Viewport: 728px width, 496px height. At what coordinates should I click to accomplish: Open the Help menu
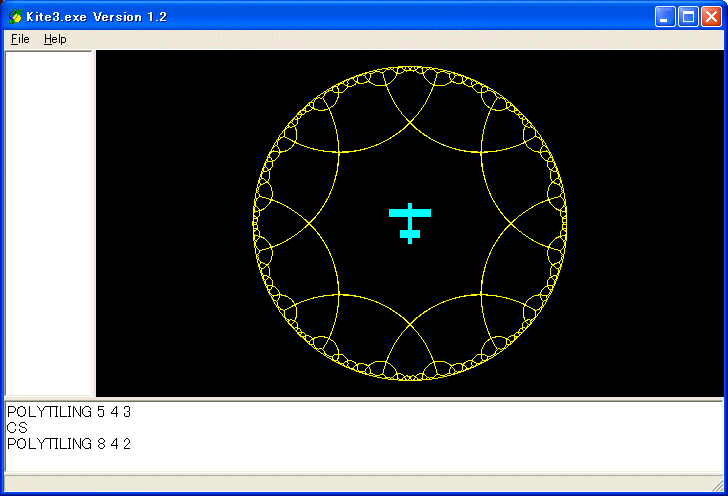[55, 39]
